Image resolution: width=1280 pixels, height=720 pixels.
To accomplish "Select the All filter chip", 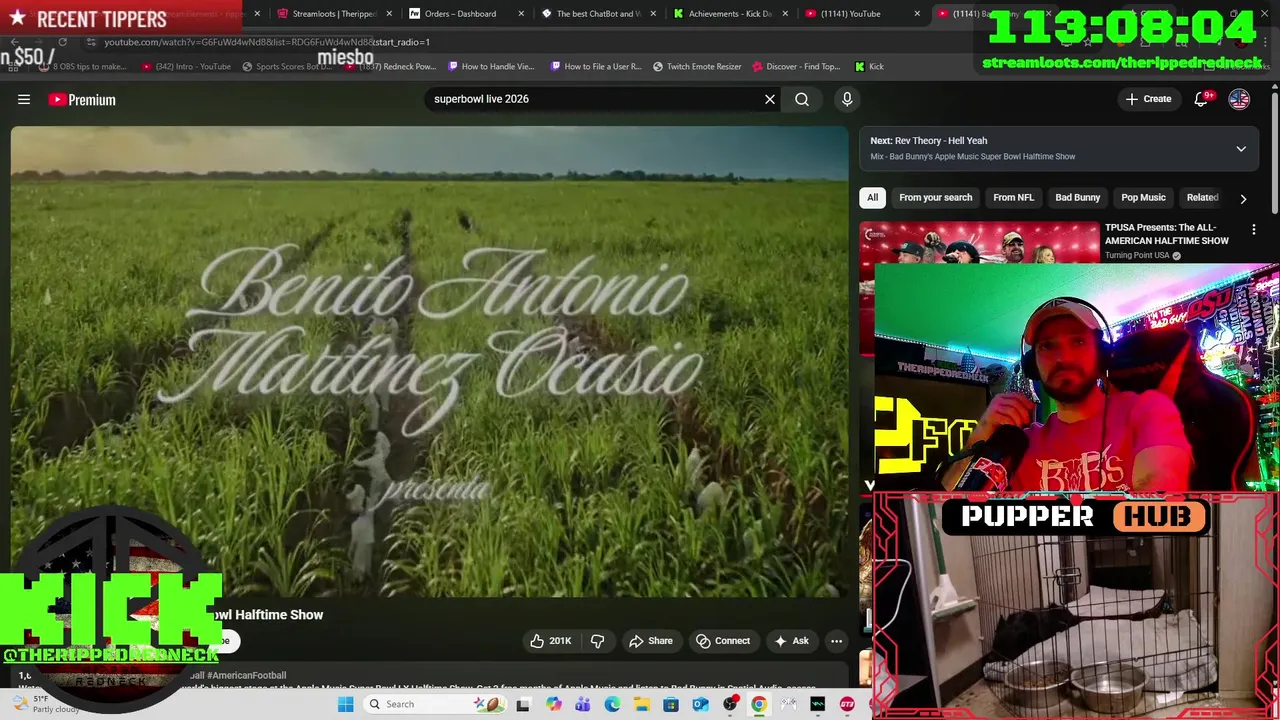I will coord(872,197).
